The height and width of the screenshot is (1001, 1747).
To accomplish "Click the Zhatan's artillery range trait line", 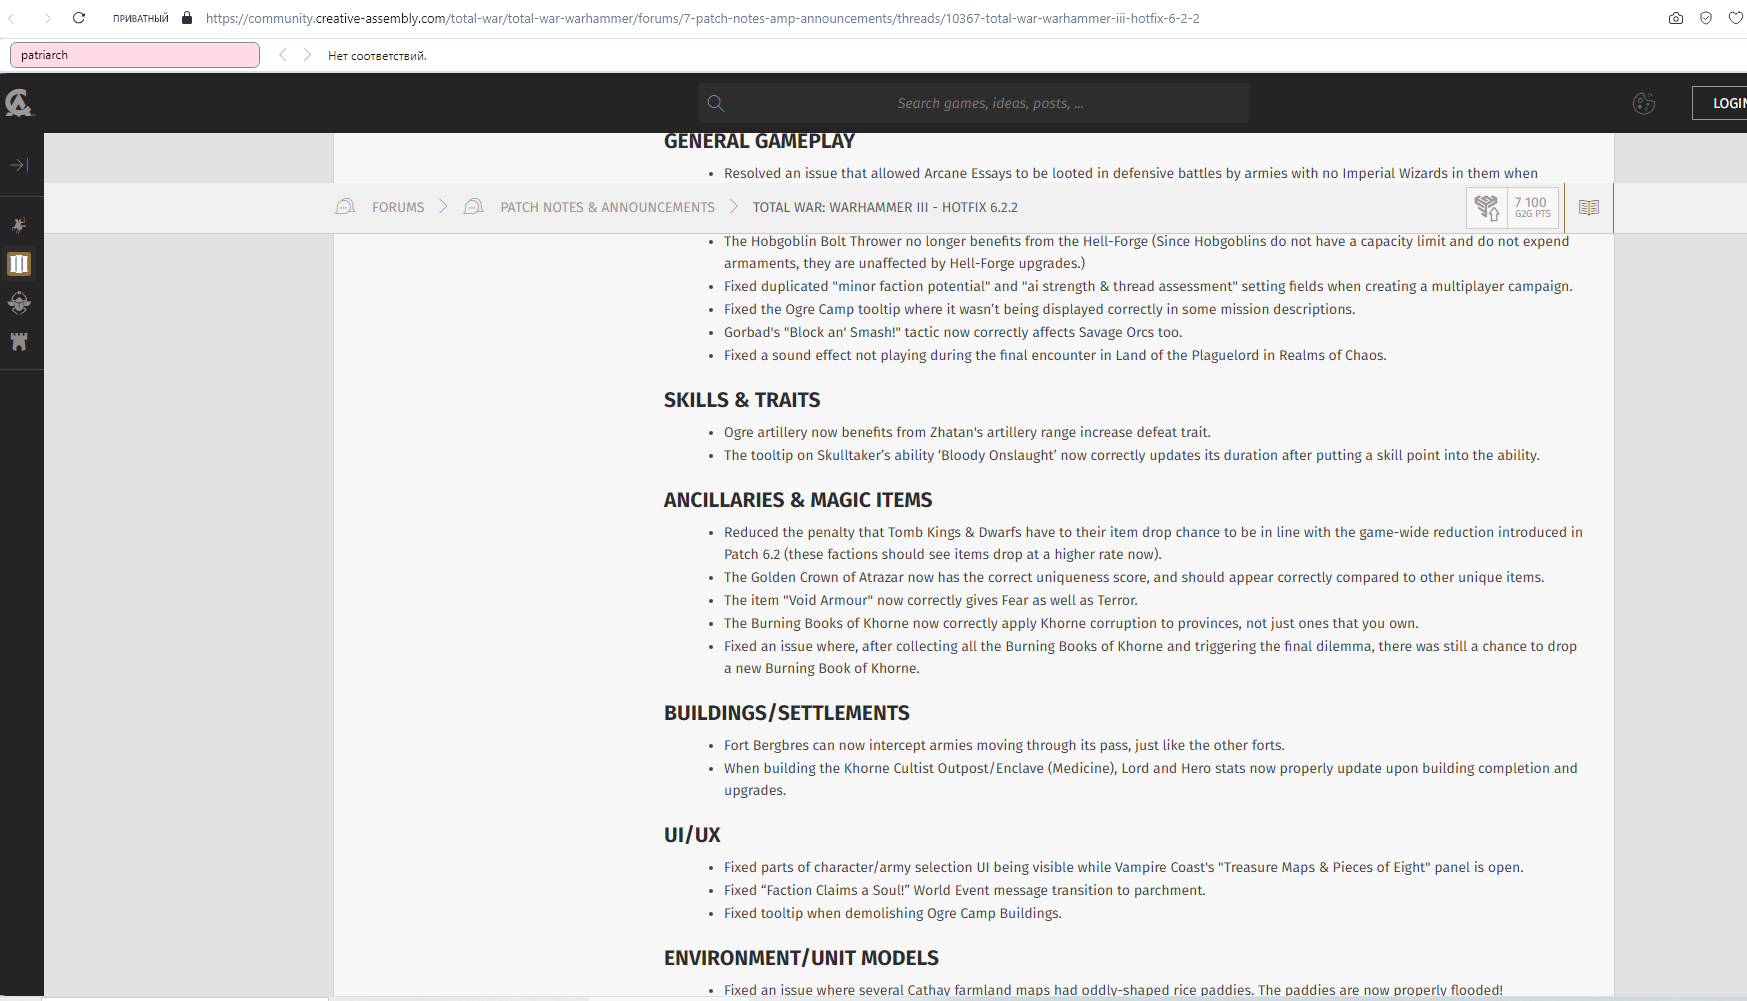I will click(967, 432).
